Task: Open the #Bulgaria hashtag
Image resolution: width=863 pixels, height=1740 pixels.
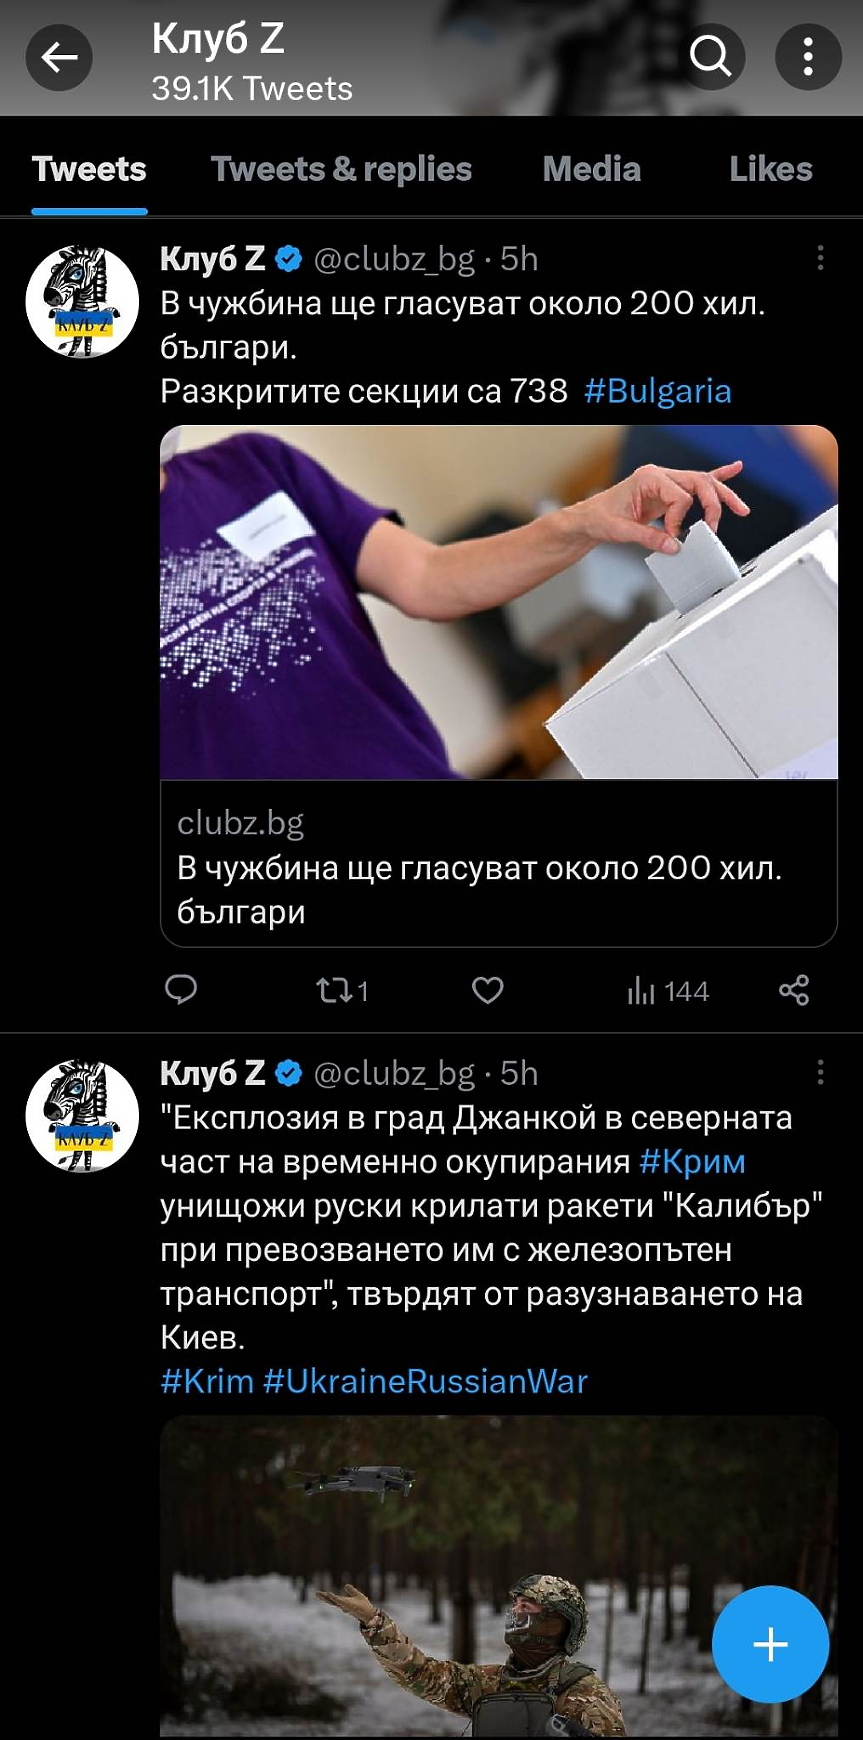Action: pos(657,391)
